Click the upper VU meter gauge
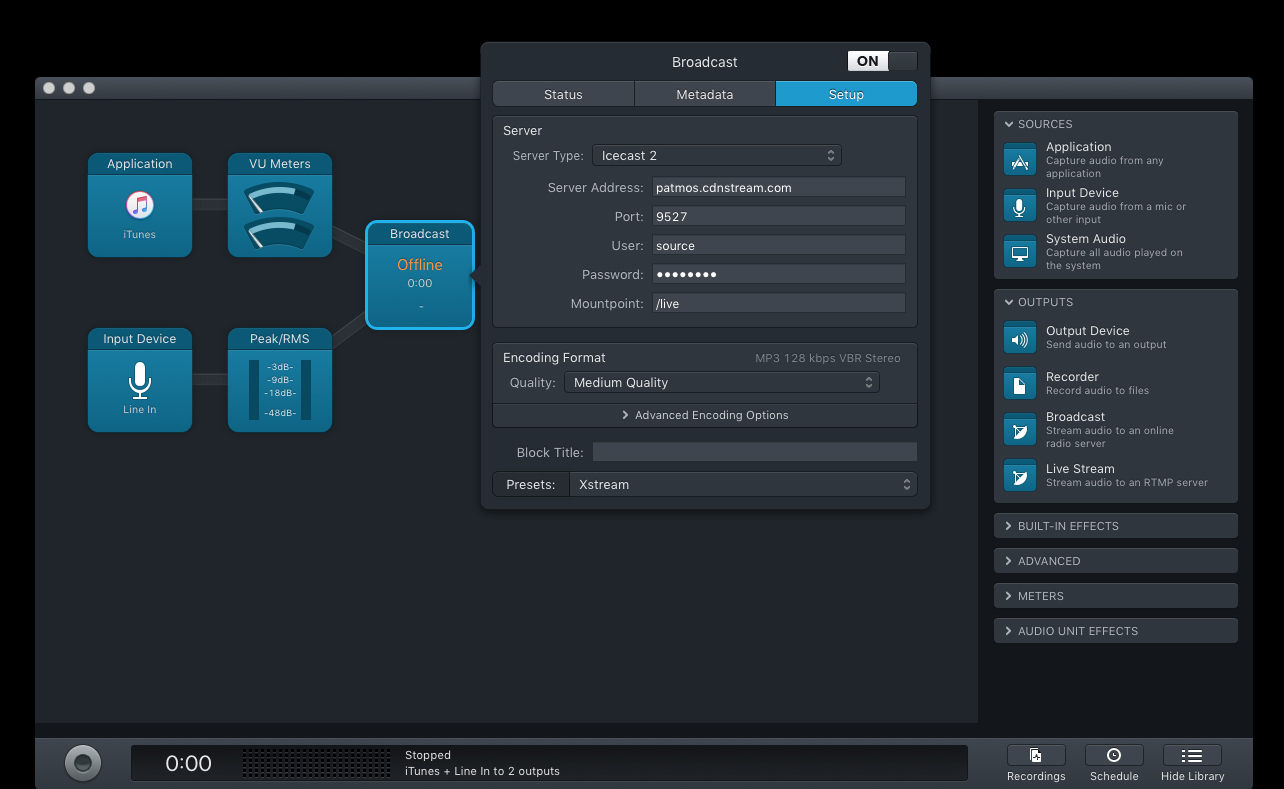 pyautogui.click(x=280, y=198)
